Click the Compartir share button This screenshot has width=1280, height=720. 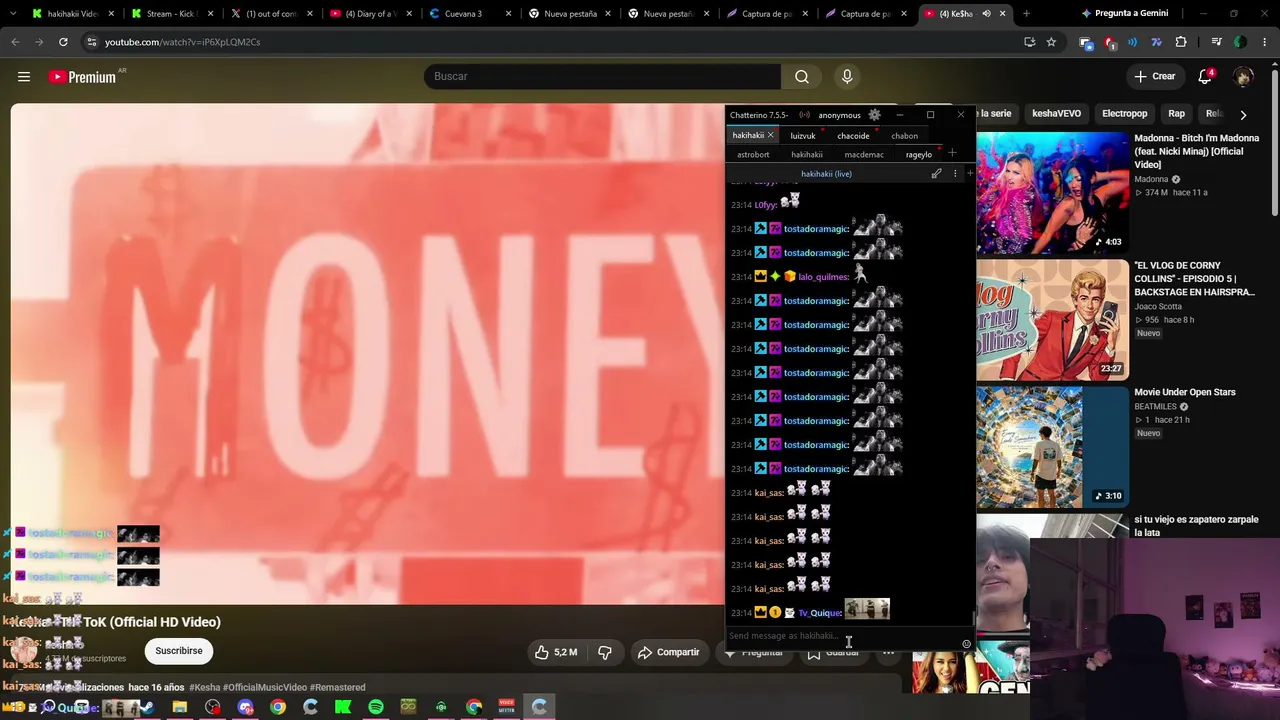pyautogui.click(x=669, y=652)
